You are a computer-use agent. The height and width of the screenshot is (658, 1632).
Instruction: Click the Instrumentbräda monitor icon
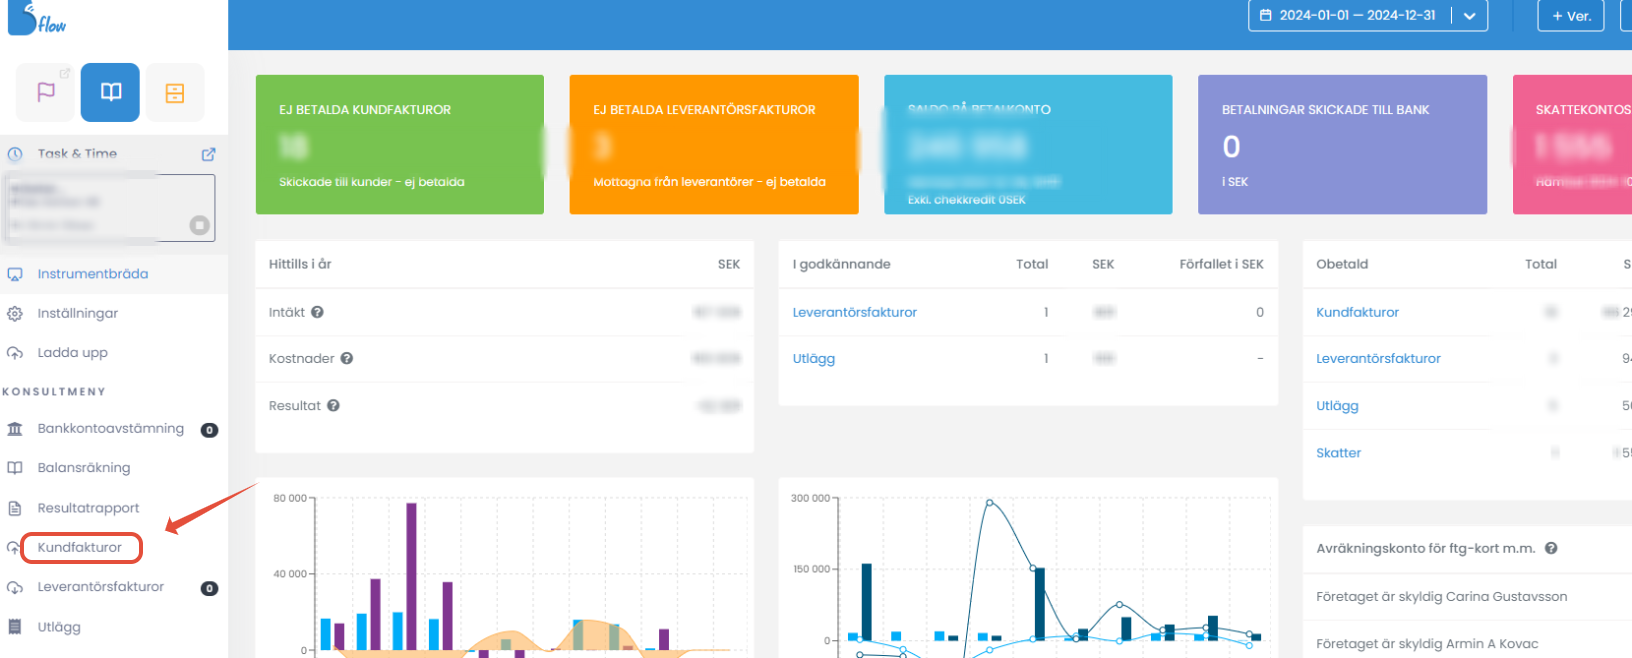point(15,274)
